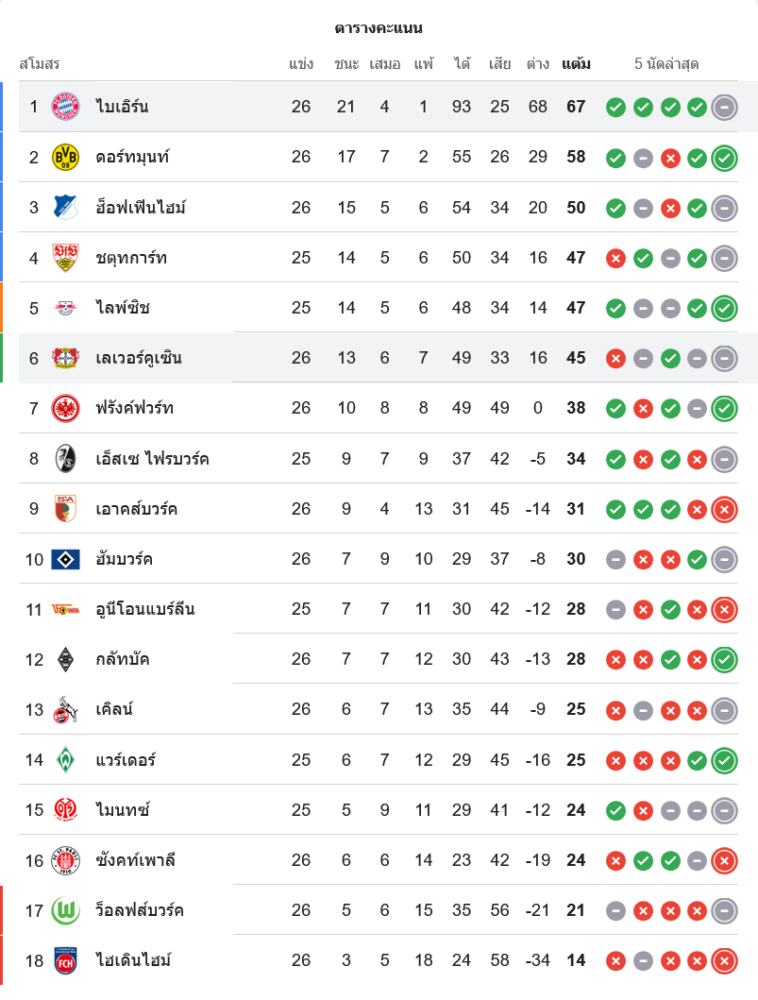Click the Bayern Munich club logo
The width and height of the screenshot is (758, 1000).
coord(66,107)
